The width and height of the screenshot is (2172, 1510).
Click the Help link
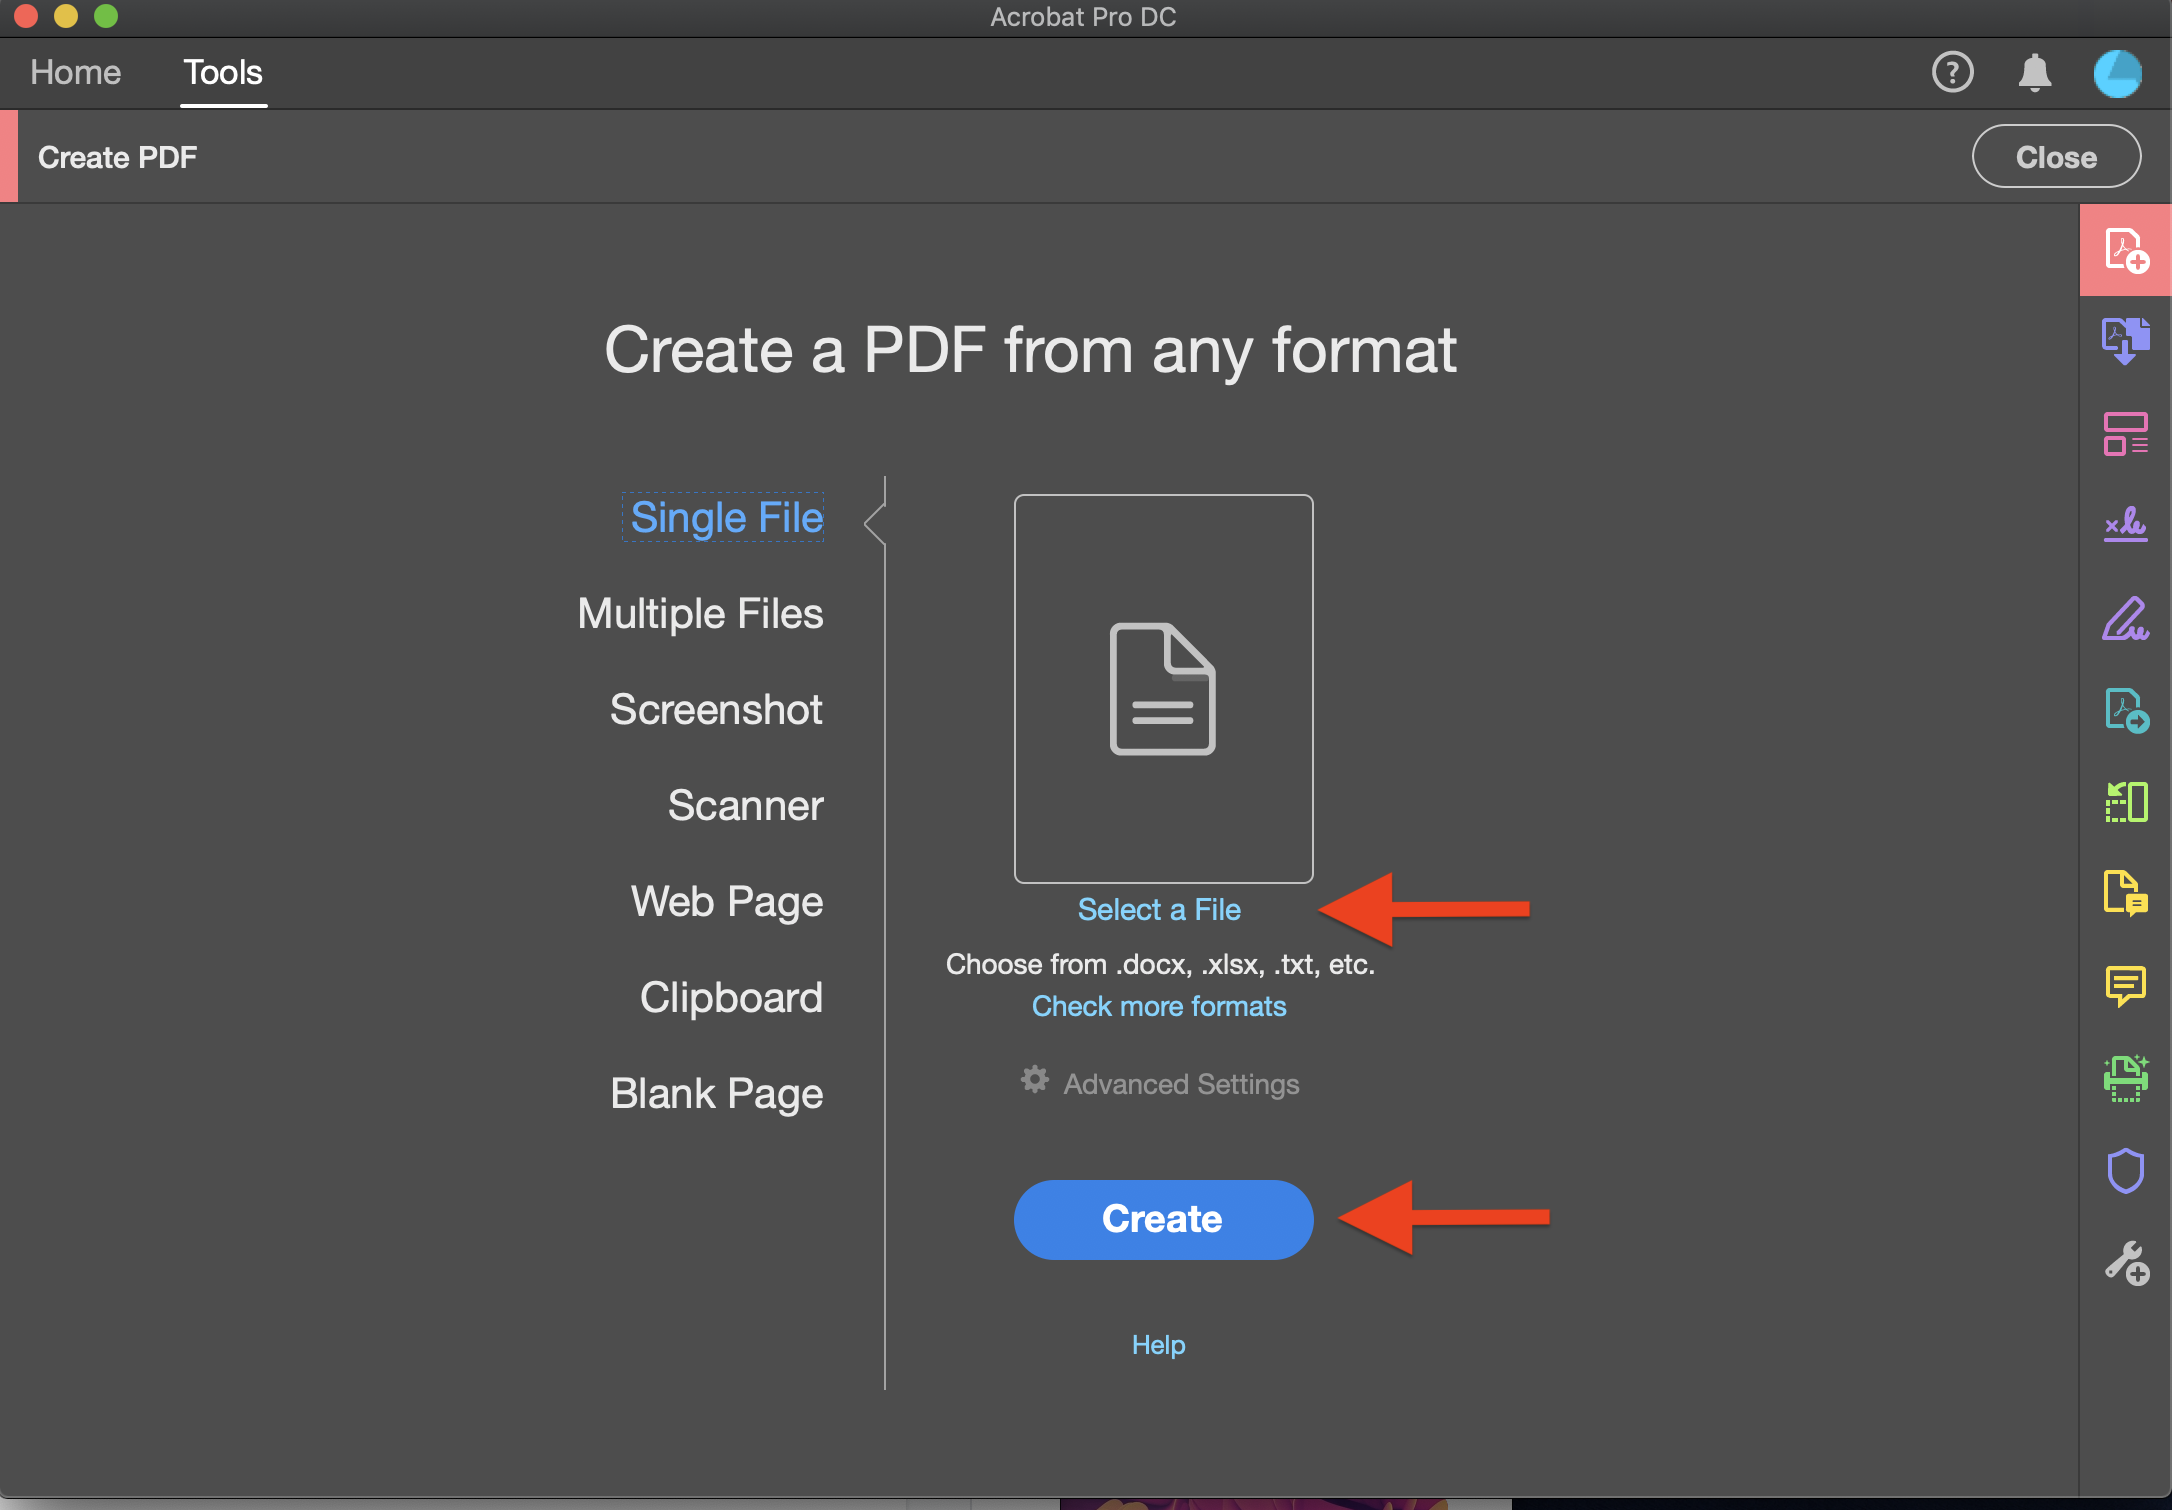click(1157, 1342)
